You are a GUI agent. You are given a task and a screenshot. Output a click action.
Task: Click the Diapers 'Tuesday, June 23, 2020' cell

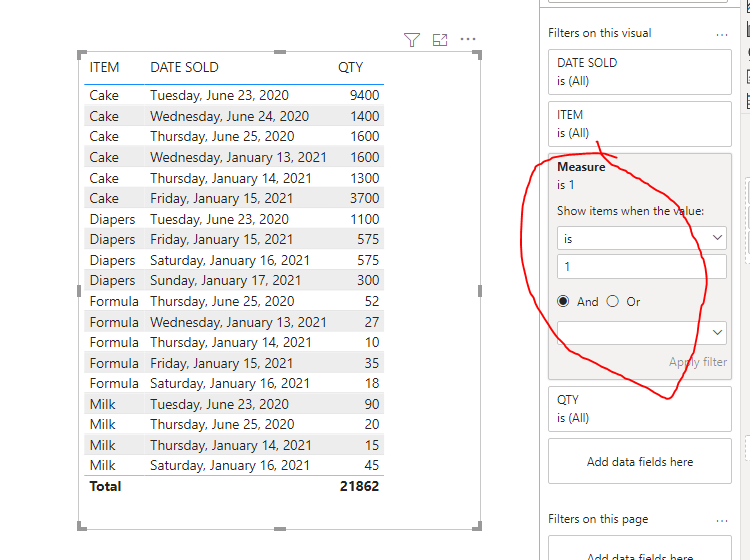tap(219, 220)
